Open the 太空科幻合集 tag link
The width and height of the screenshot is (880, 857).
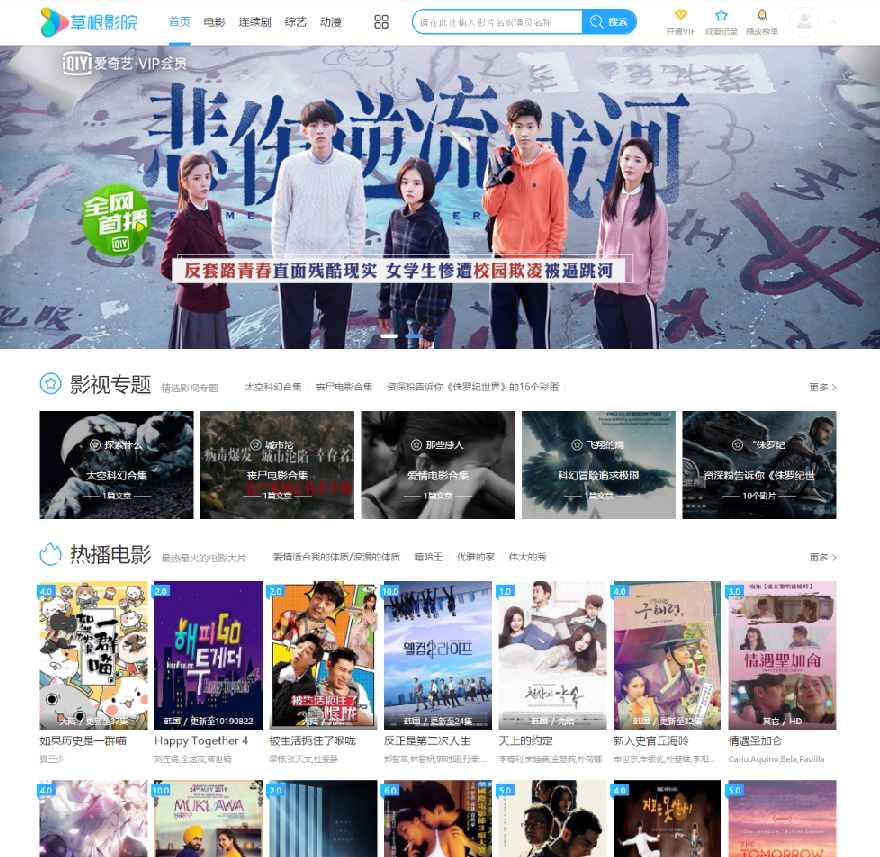click(273, 387)
